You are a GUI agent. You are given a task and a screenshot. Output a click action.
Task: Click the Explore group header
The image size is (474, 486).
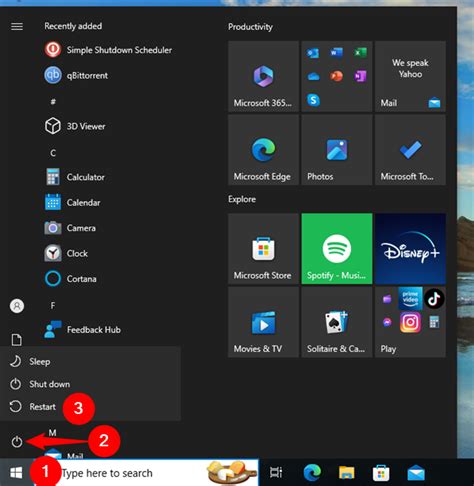pos(242,199)
